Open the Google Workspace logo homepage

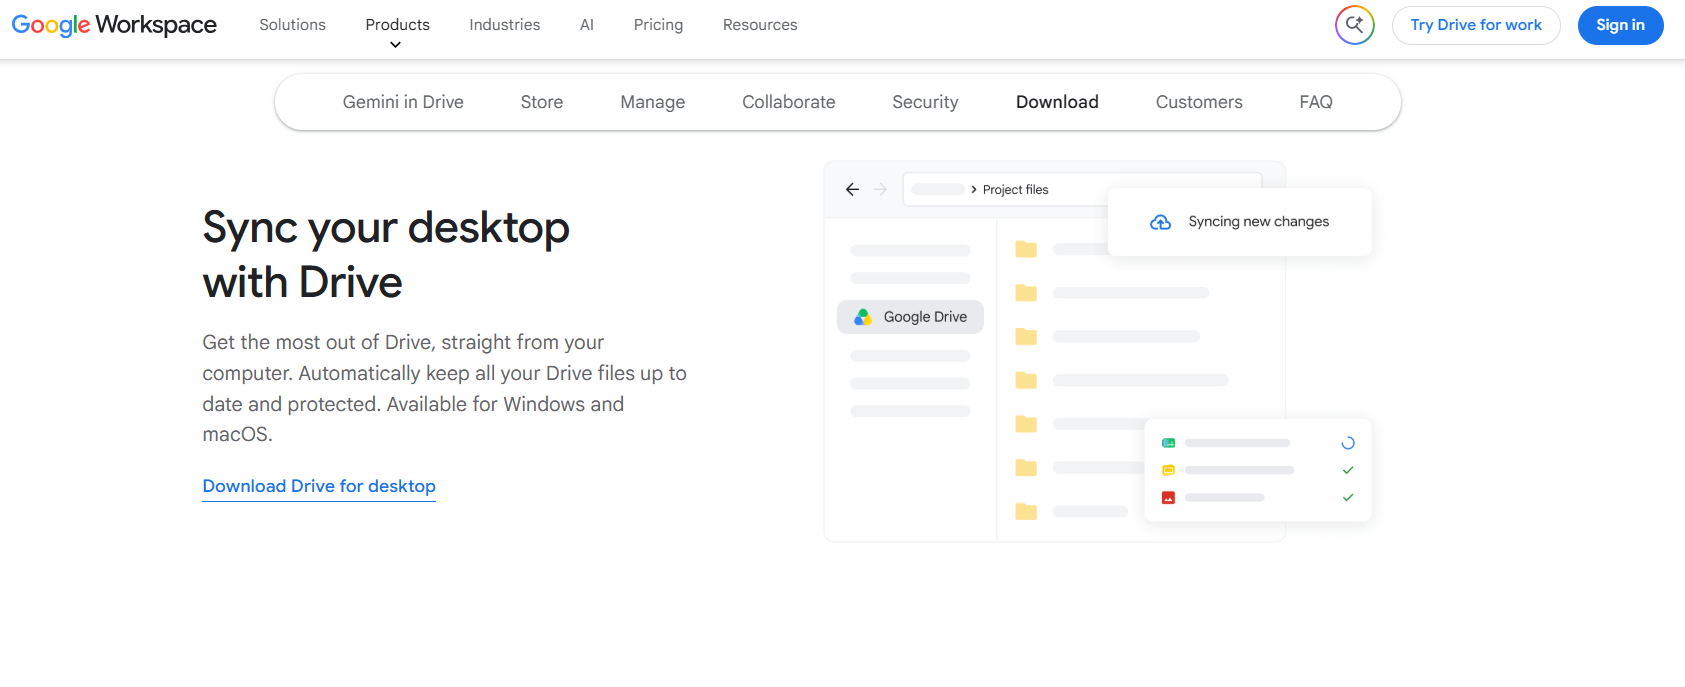114,25
